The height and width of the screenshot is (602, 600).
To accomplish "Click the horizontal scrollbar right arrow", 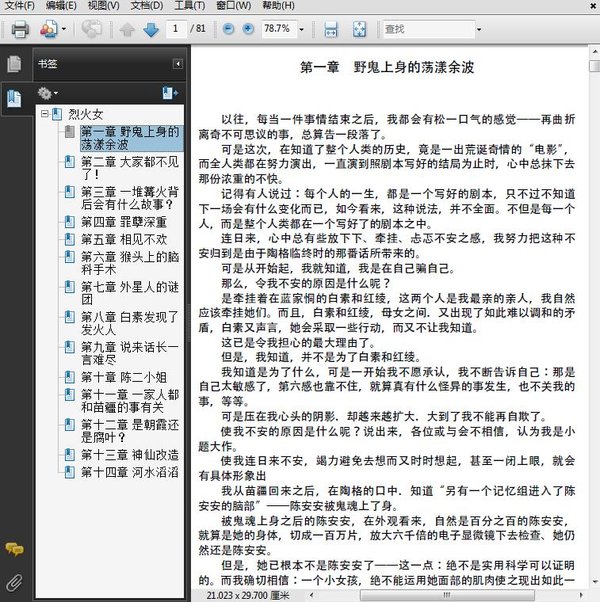I will pos(582,595).
